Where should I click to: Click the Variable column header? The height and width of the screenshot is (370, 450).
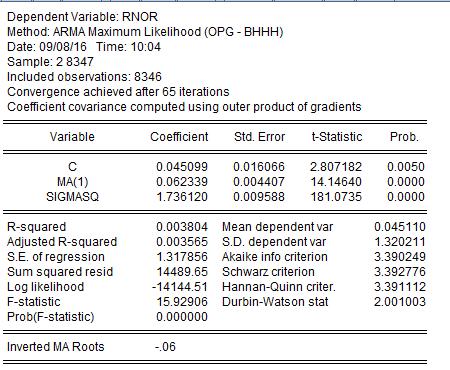pos(72,137)
